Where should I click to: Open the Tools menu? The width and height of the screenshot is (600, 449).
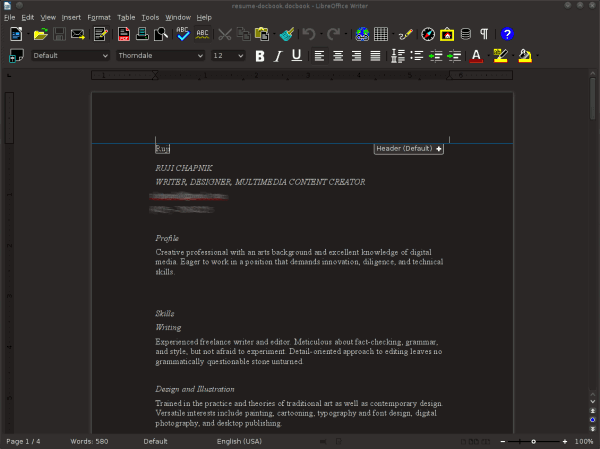(150, 18)
